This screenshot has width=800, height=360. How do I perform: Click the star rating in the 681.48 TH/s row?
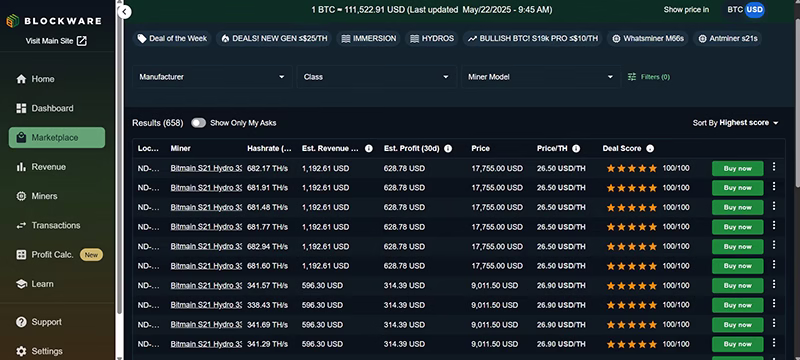click(x=632, y=208)
